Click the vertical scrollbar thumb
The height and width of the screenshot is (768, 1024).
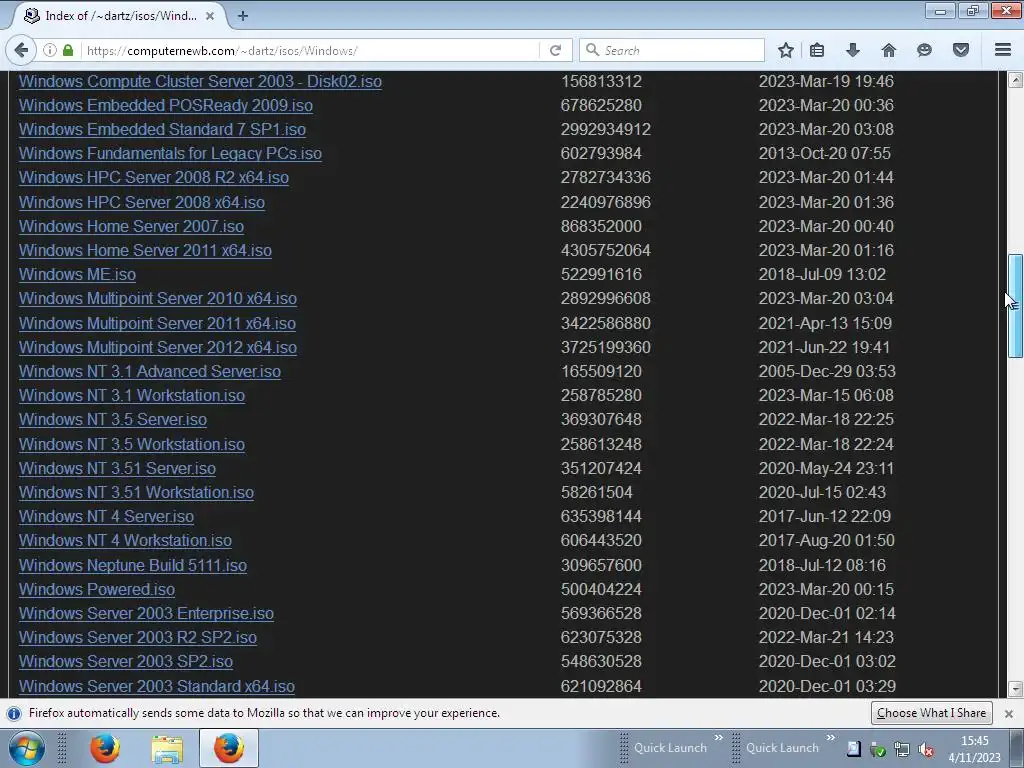[x=1015, y=306]
